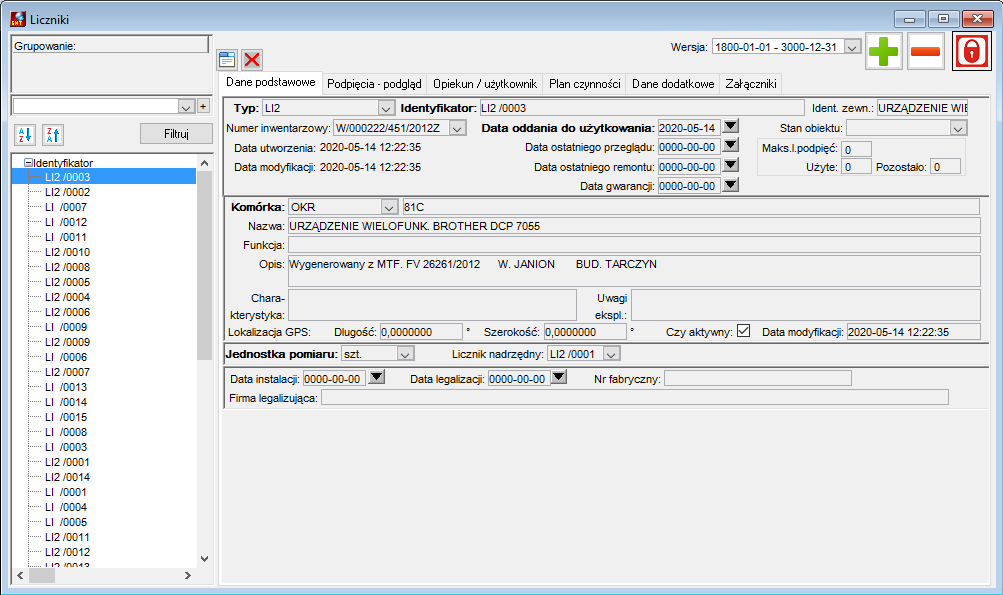Open calendar for Data gwarancji
The image size is (1003, 595).
(x=731, y=185)
